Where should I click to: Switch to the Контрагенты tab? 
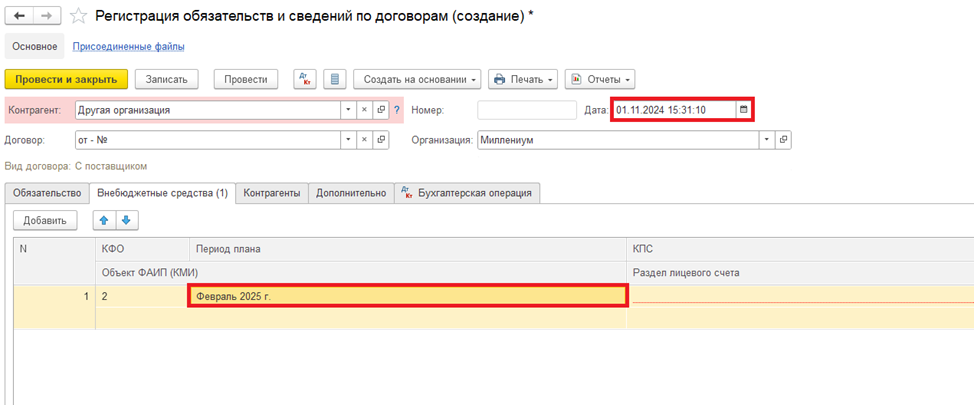tap(272, 193)
